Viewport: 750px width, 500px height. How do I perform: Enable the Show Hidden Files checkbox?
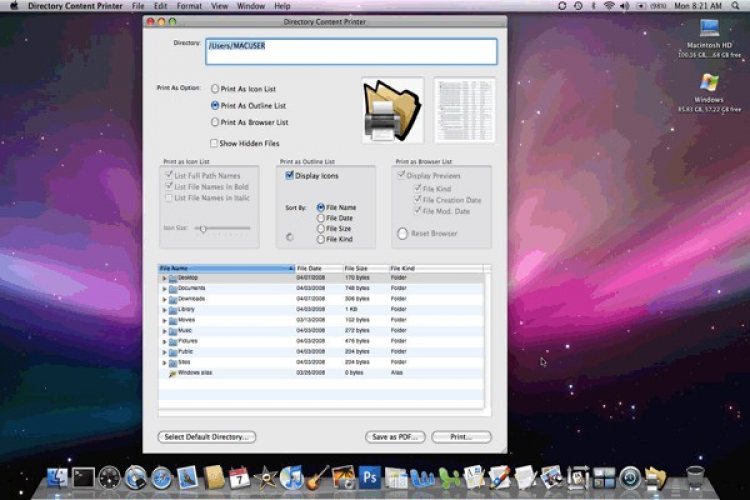[x=214, y=143]
